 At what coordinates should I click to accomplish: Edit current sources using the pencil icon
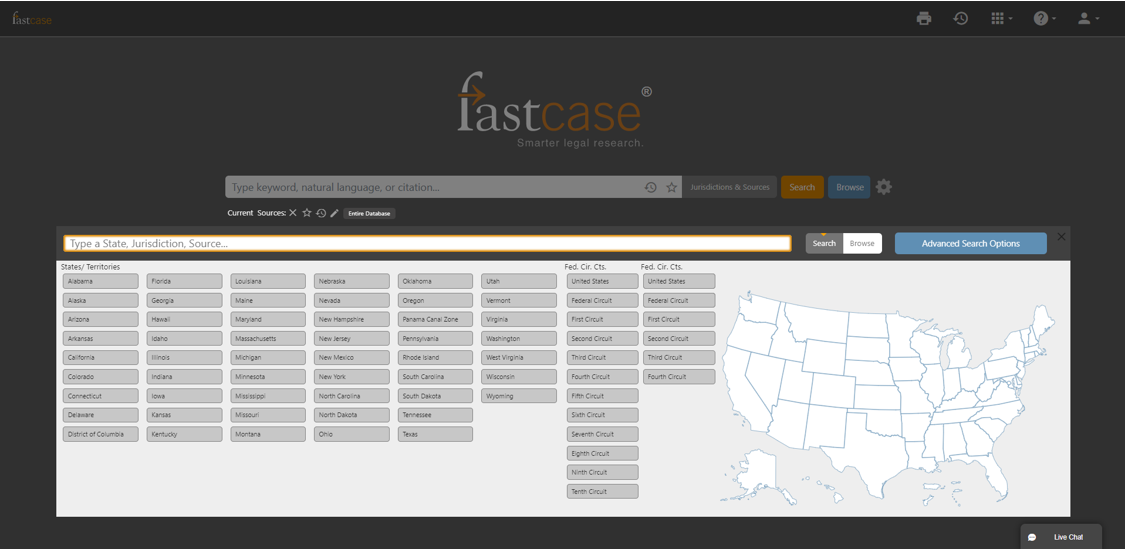335,213
